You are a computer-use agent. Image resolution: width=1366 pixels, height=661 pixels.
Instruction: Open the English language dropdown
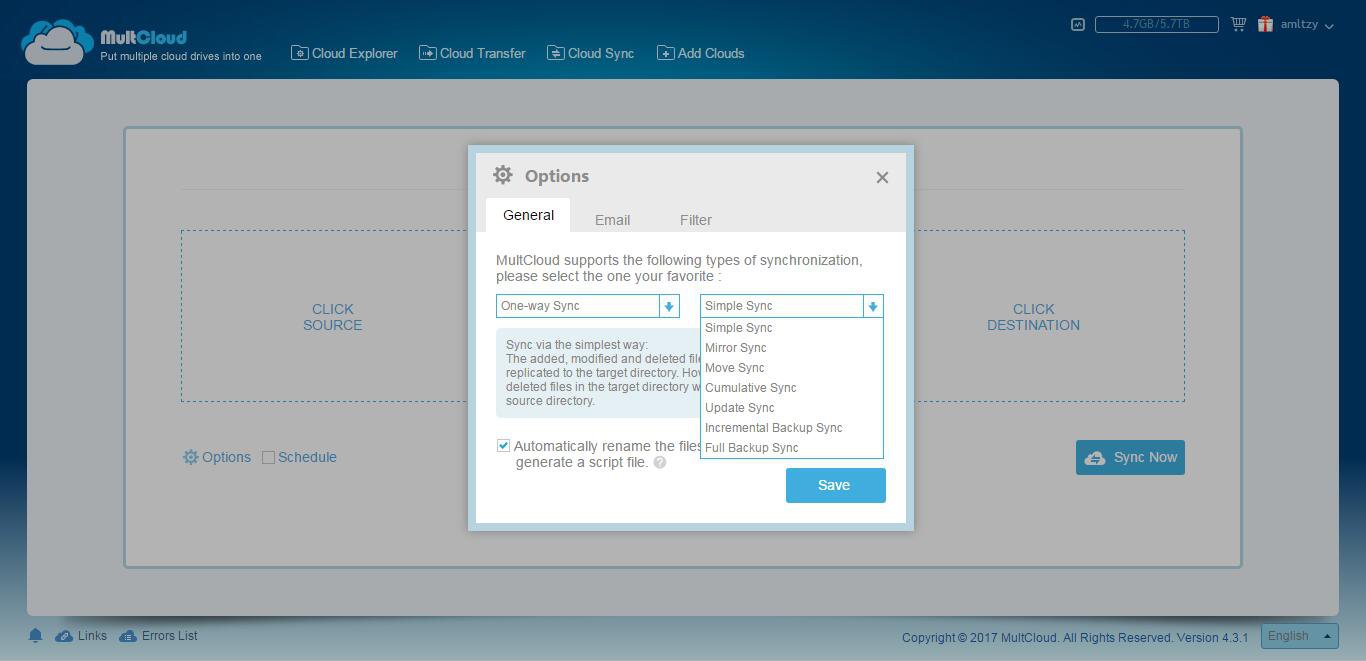(x=1299, y=635)
